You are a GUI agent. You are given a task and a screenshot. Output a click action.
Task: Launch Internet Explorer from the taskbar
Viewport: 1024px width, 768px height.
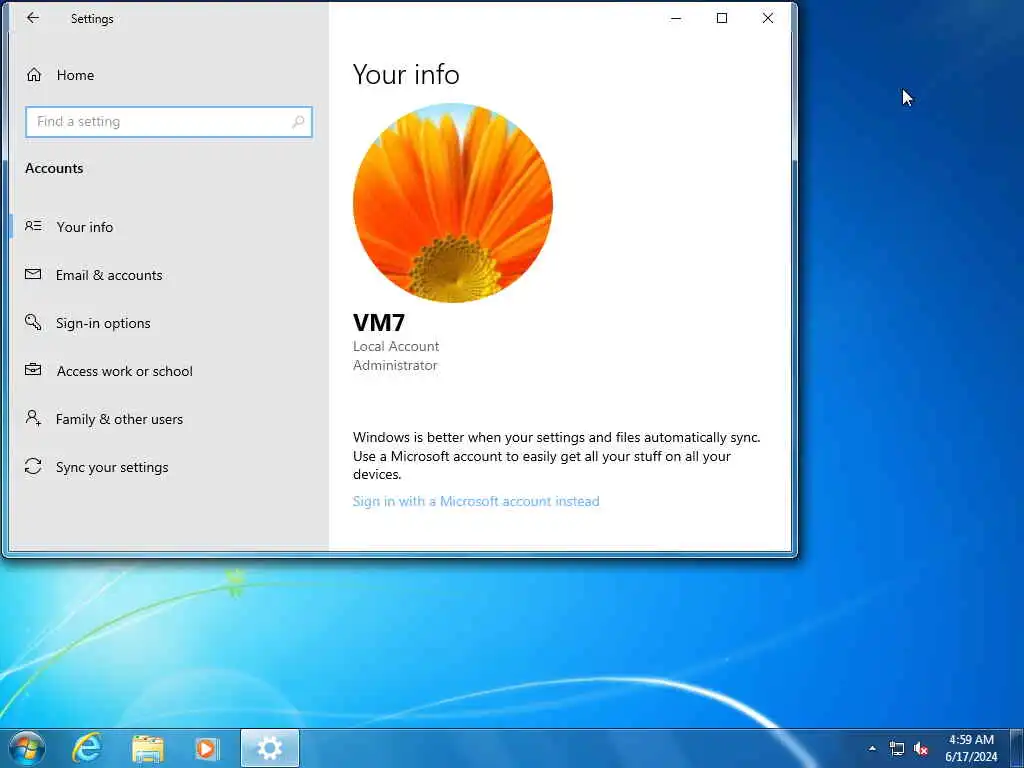point(87,748)
